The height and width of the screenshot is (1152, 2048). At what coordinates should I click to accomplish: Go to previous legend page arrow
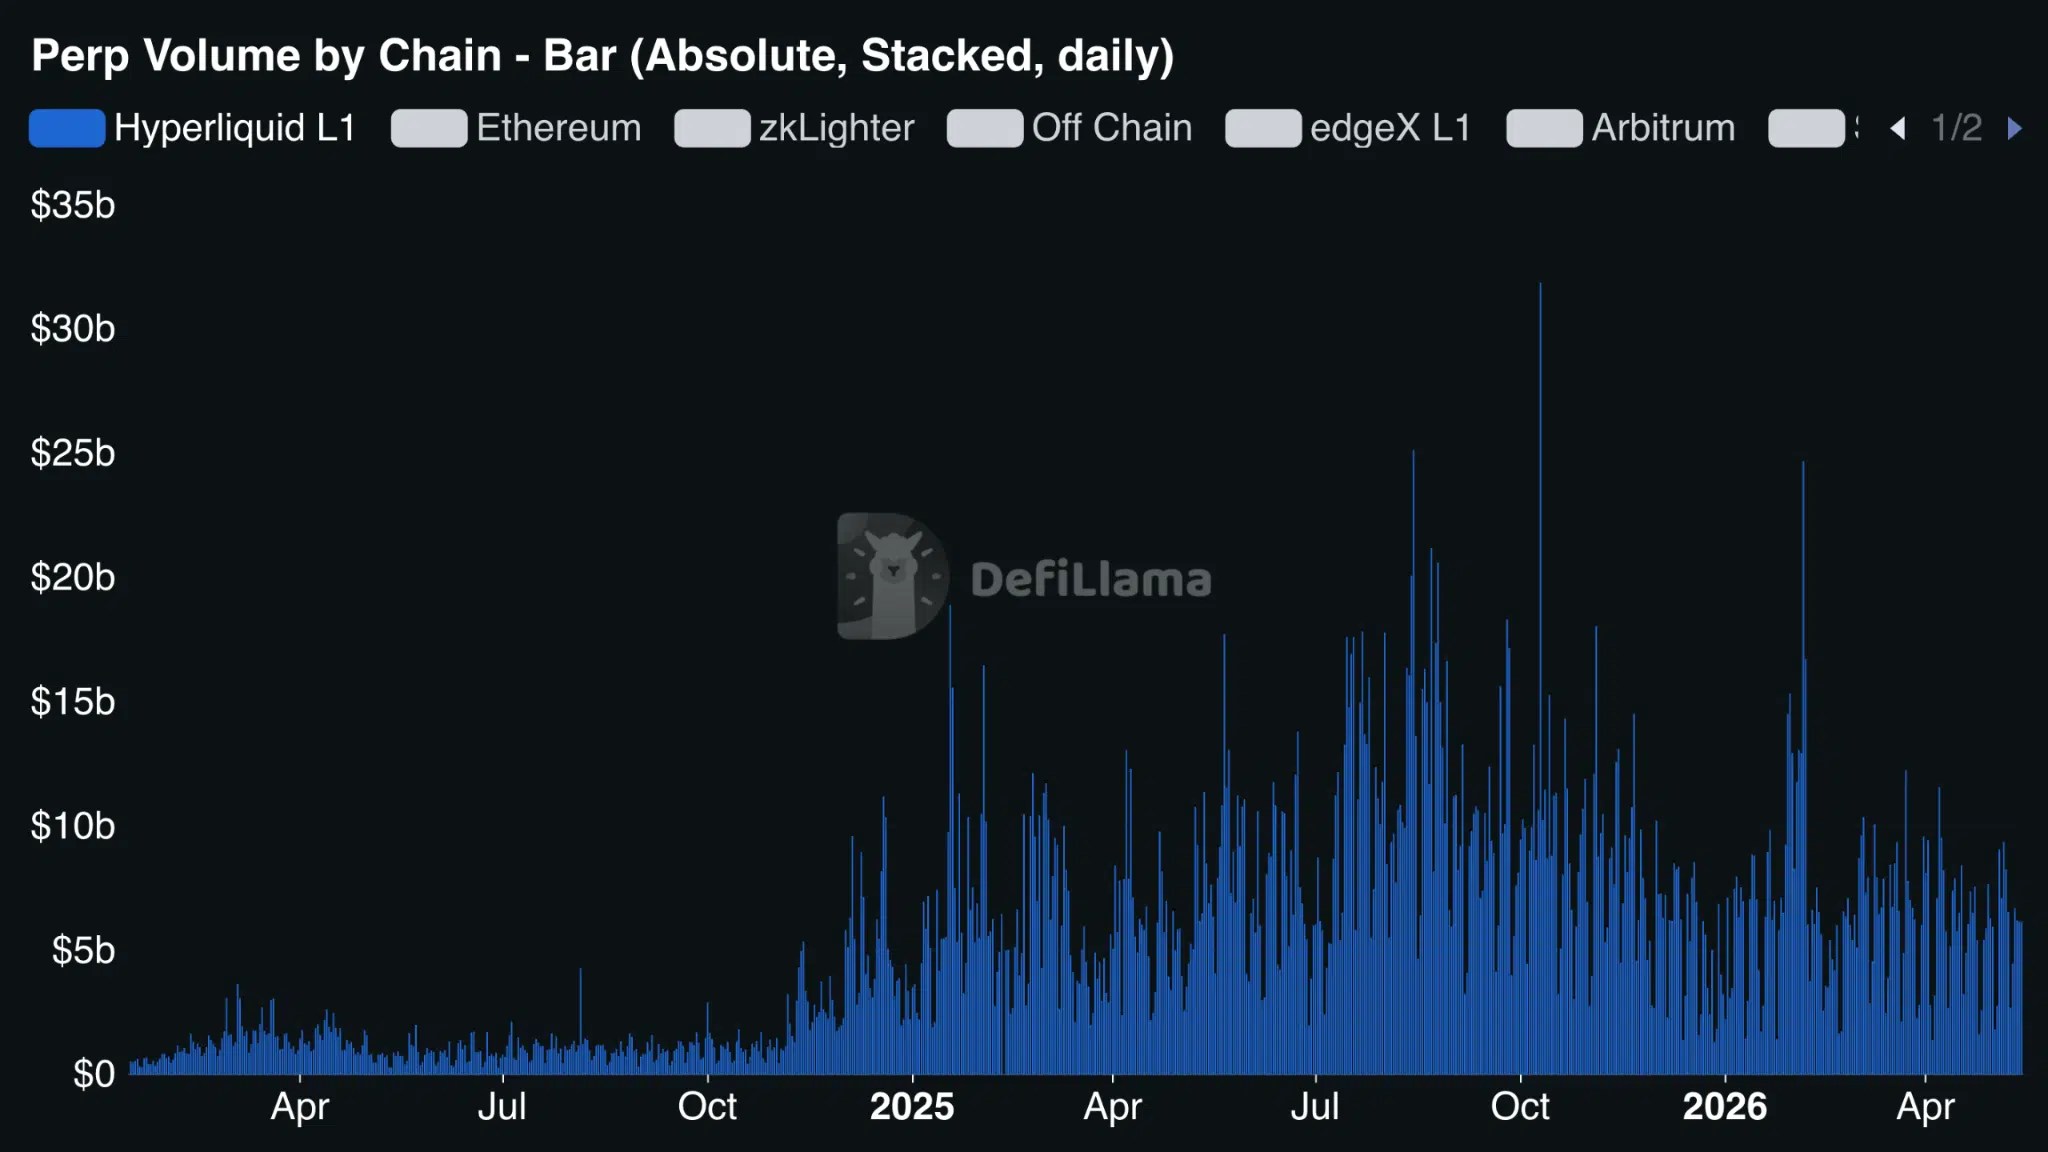click(1898, 128)
